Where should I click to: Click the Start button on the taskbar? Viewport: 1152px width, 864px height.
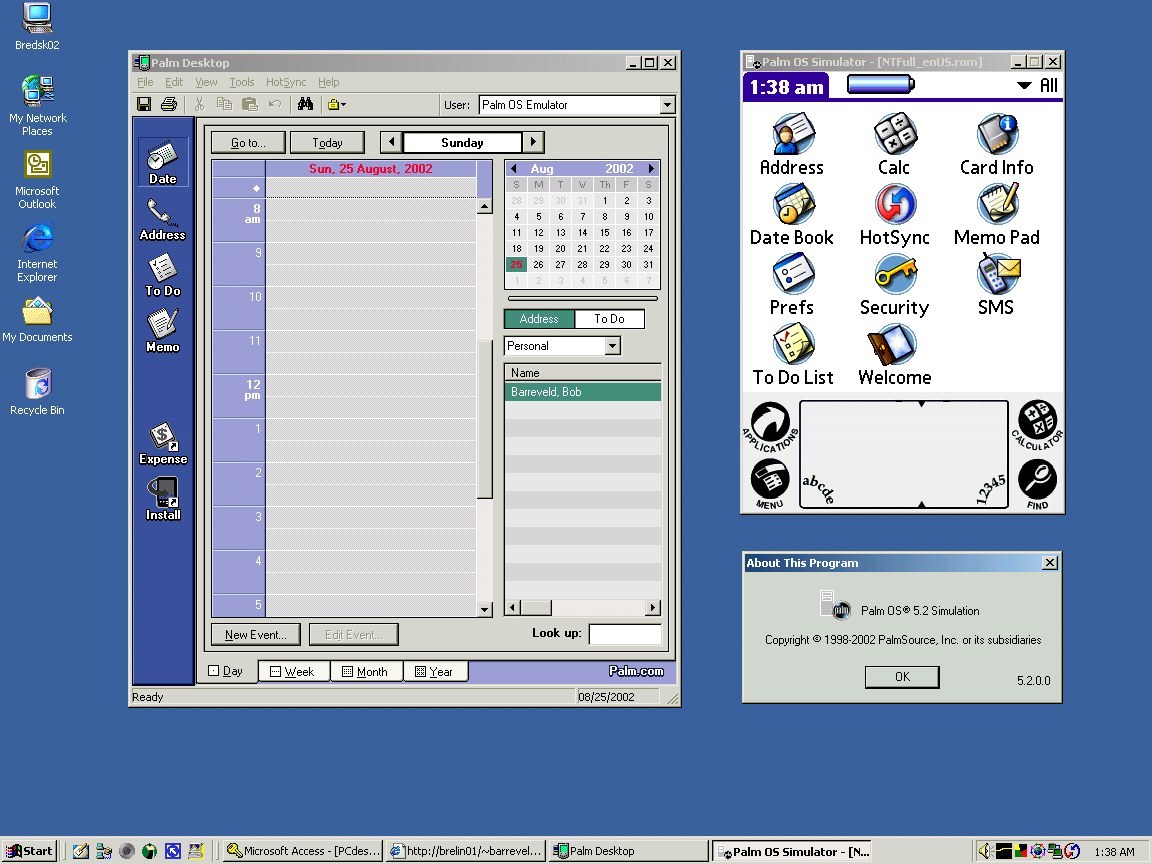pos(29,851)
